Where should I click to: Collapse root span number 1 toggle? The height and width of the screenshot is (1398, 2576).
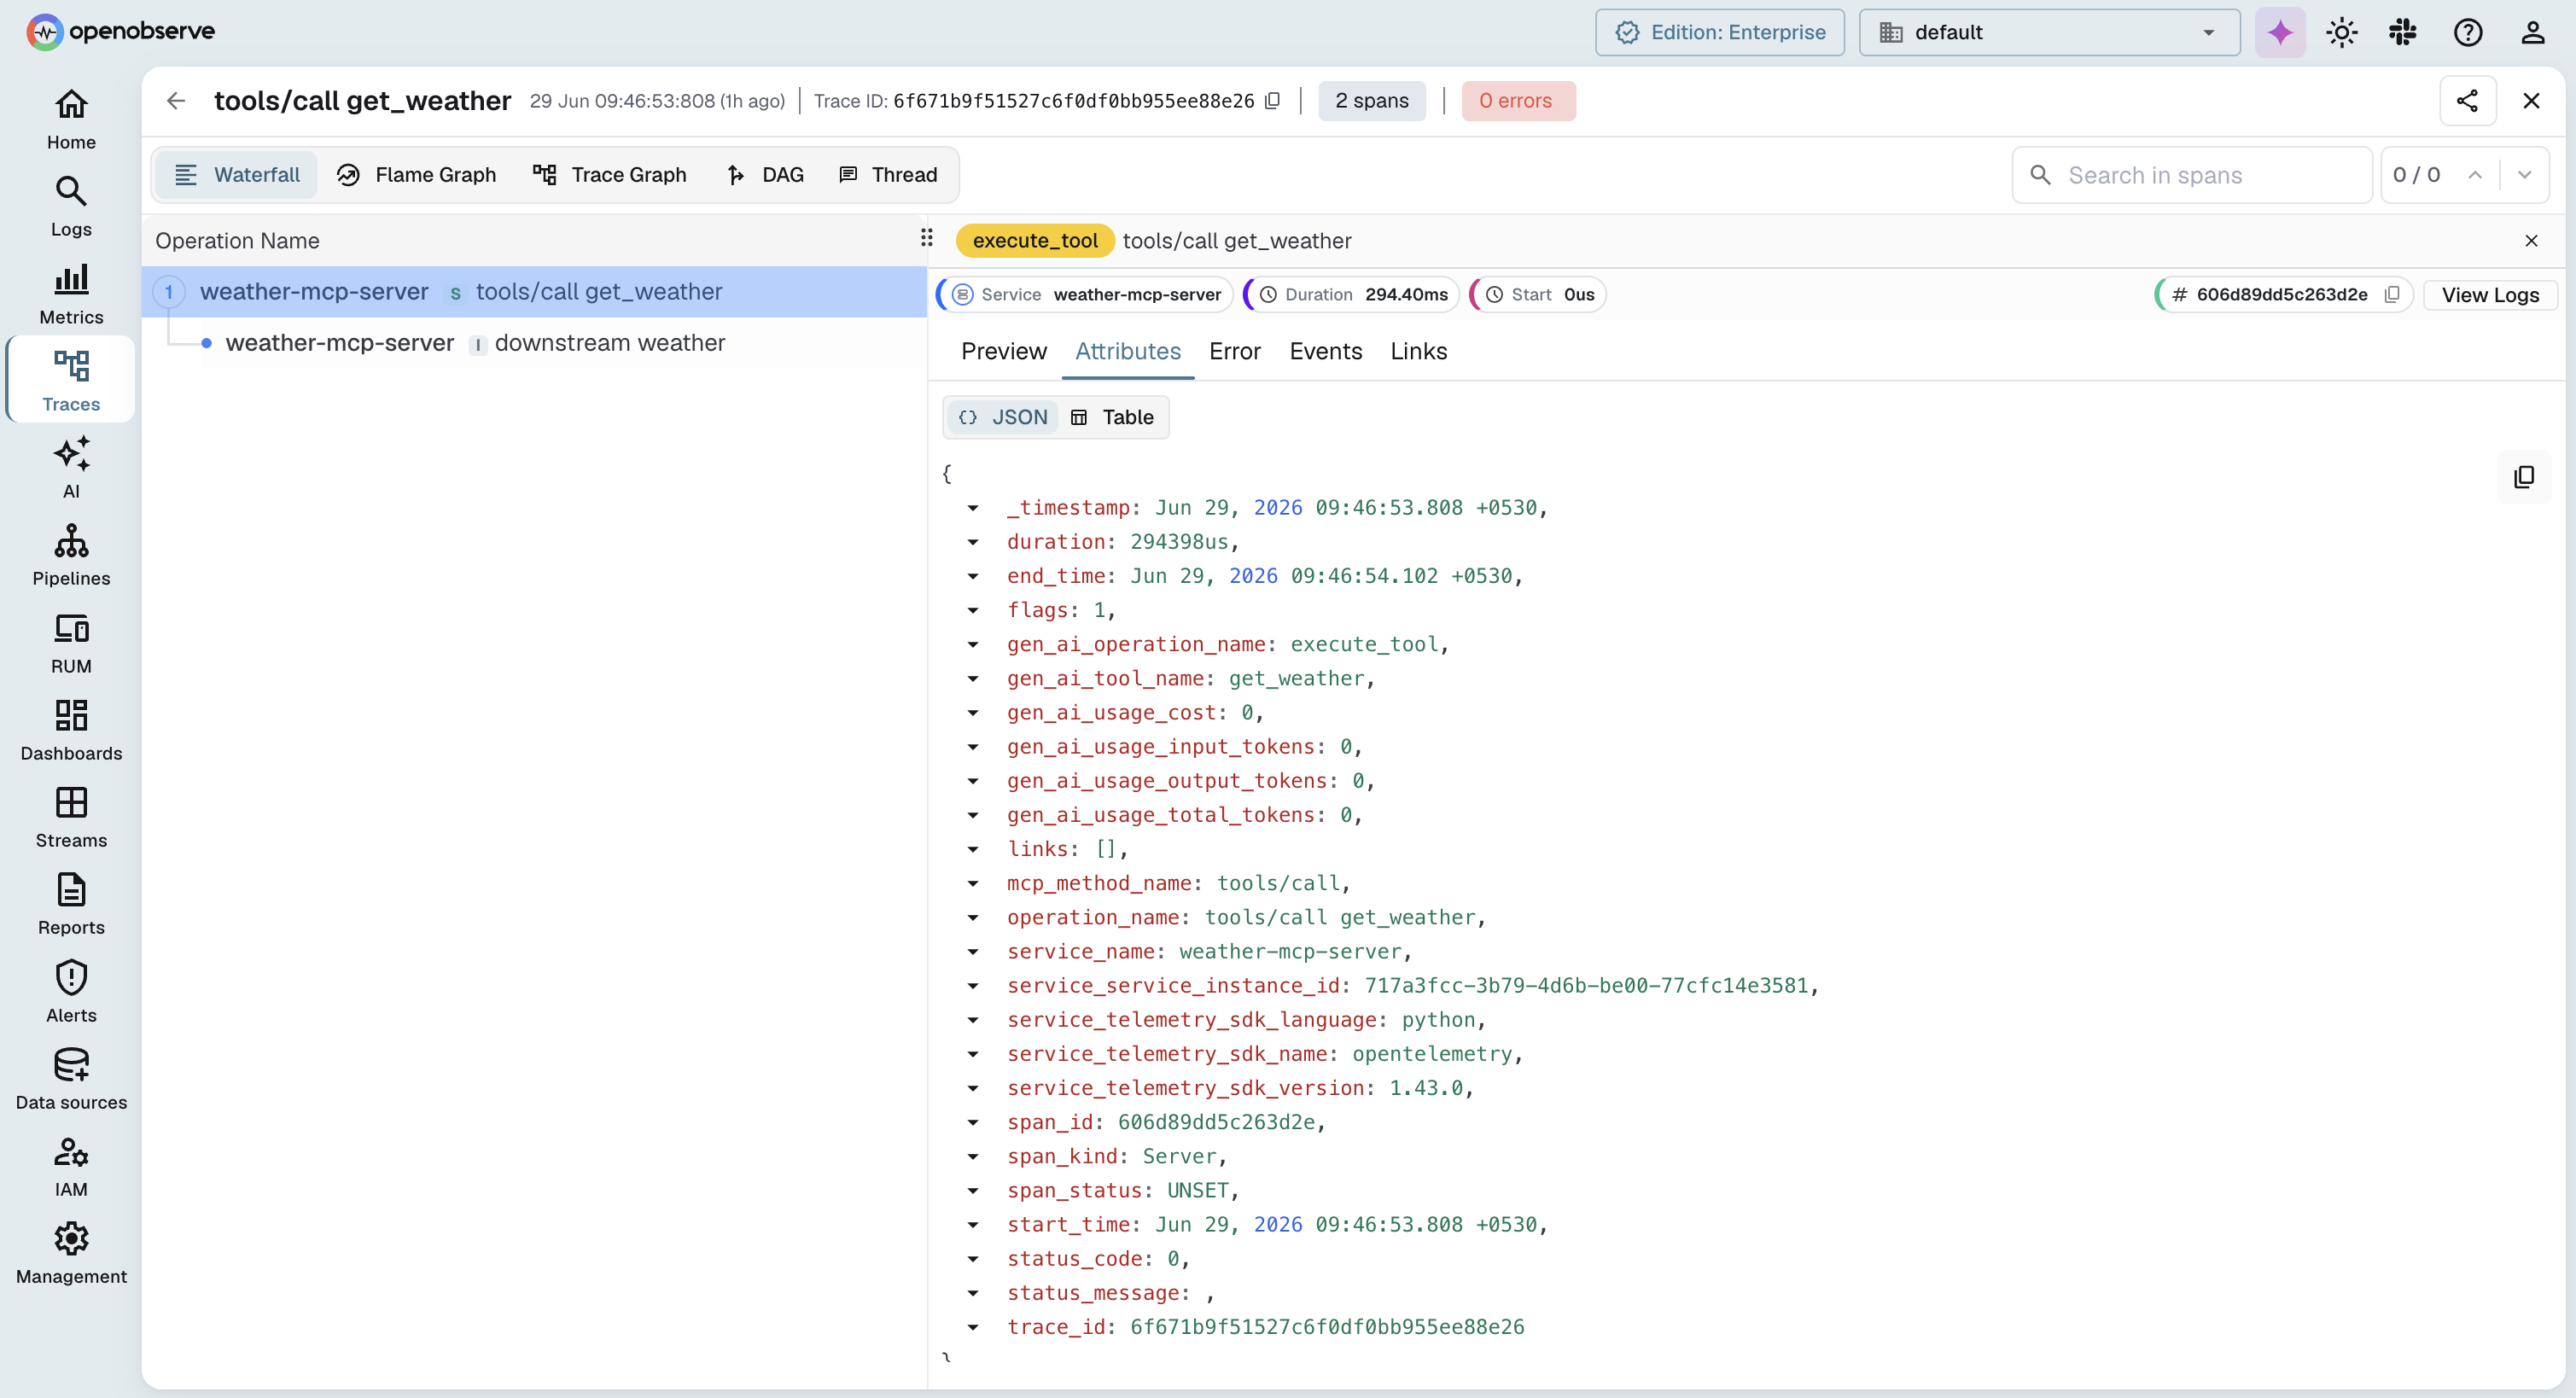(x=169, y=292)
